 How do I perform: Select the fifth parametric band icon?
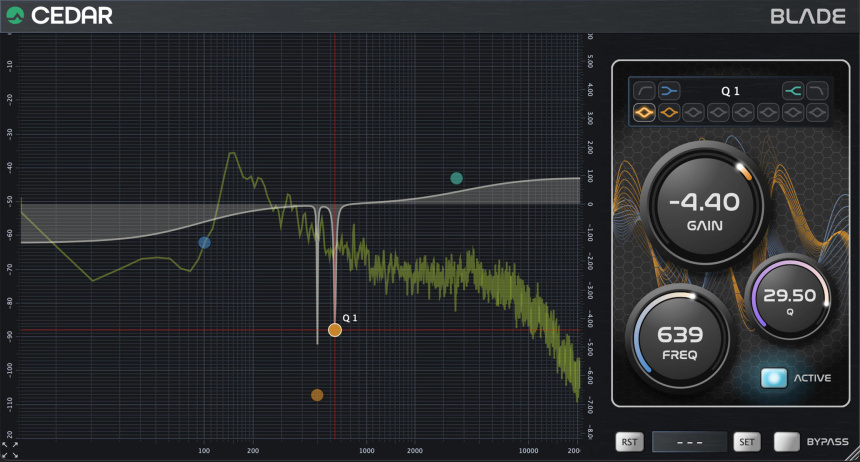743,113
